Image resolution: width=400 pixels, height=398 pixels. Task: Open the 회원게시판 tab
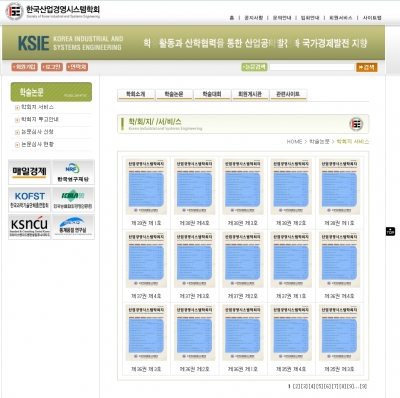pos(250,95)
